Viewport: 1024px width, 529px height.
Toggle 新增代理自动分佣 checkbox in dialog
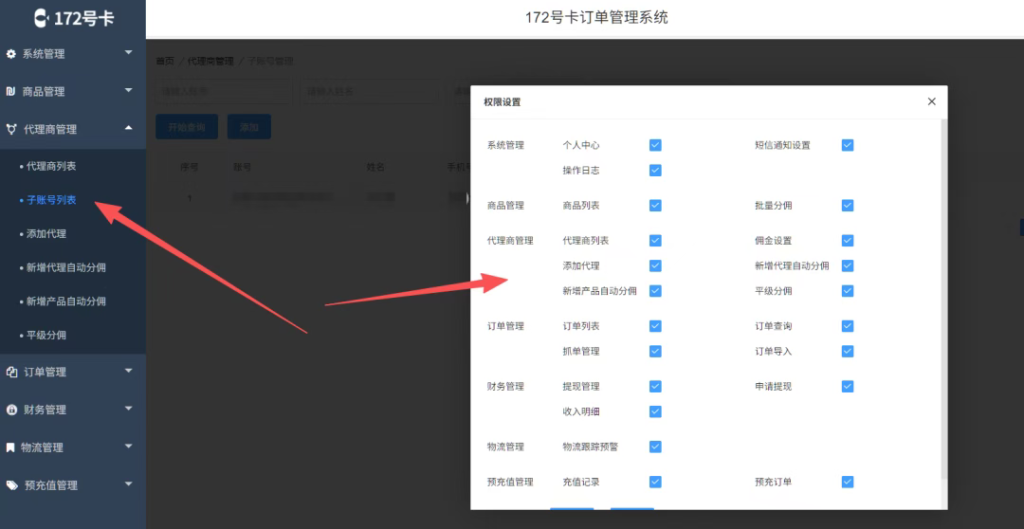[x=848, y=266]
